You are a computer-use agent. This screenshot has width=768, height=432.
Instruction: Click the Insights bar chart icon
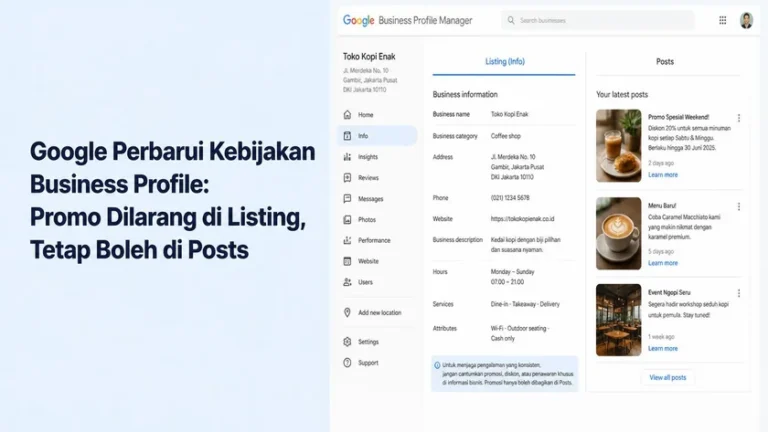tap(347, 157)
